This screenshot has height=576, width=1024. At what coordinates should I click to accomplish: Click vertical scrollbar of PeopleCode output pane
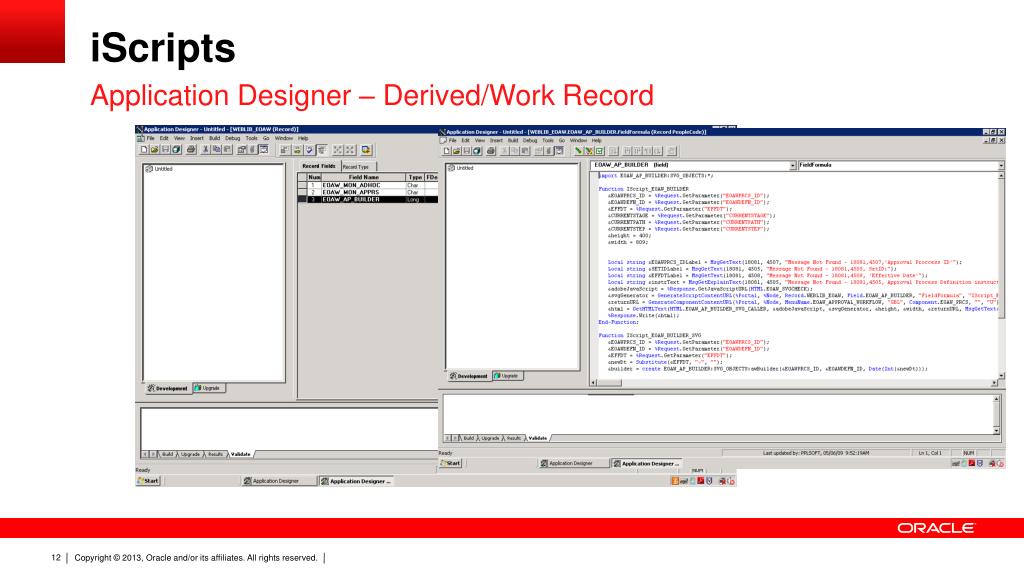[997, 415]
